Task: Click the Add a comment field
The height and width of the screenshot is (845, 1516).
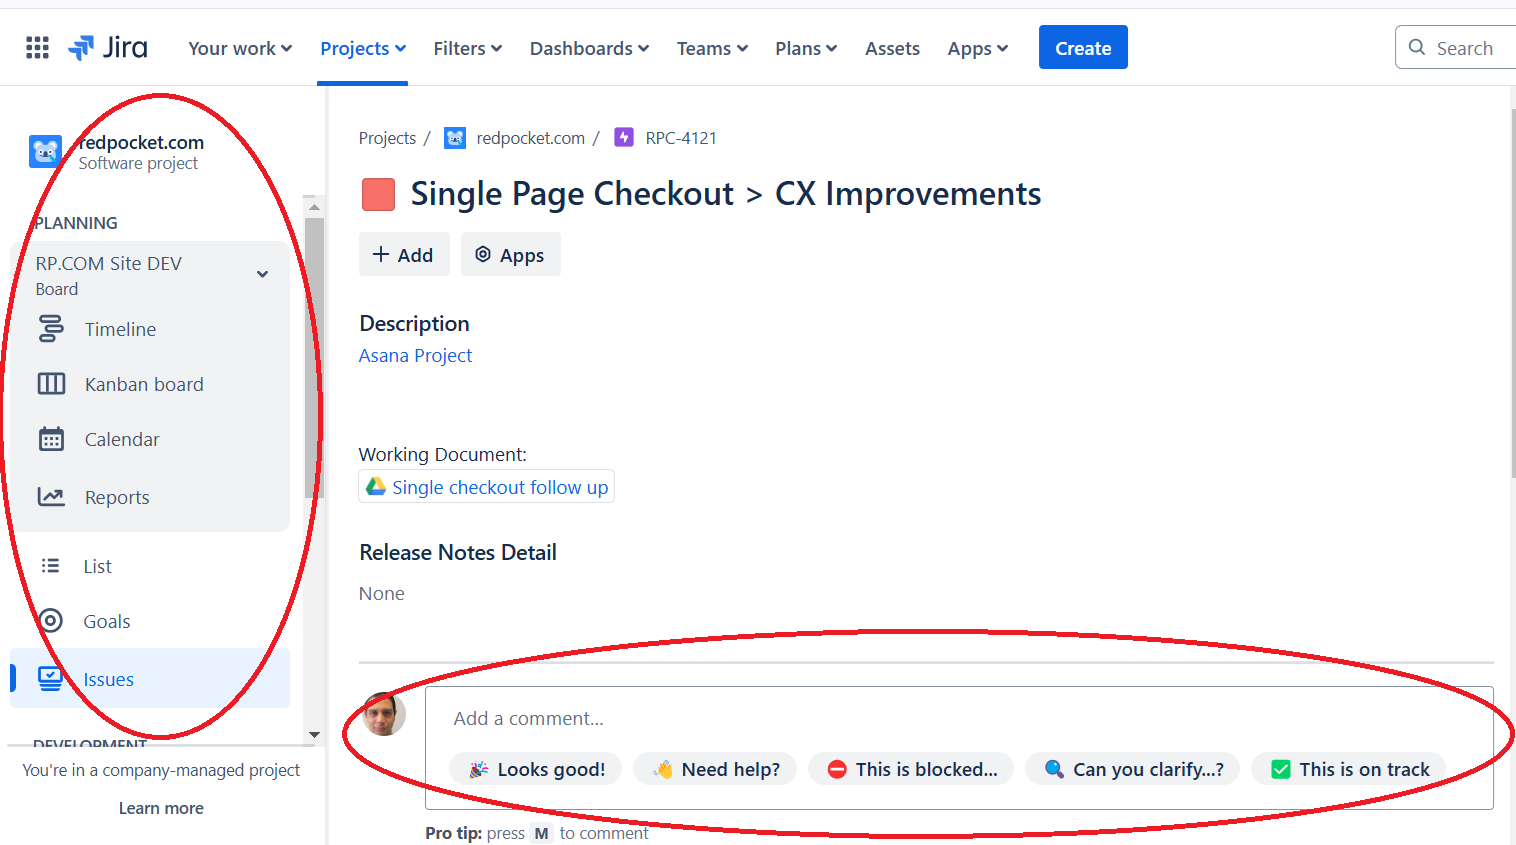Action: 958,718
